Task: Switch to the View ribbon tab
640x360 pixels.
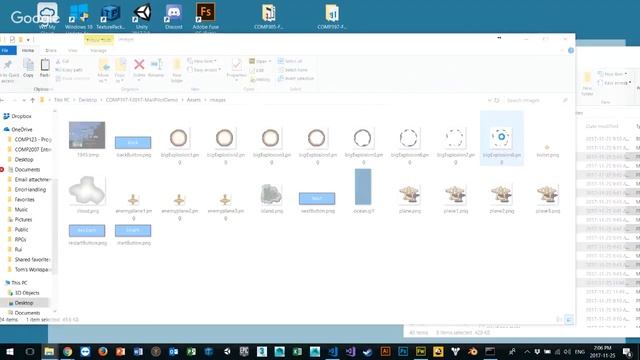Action: [x=73, y=50]
